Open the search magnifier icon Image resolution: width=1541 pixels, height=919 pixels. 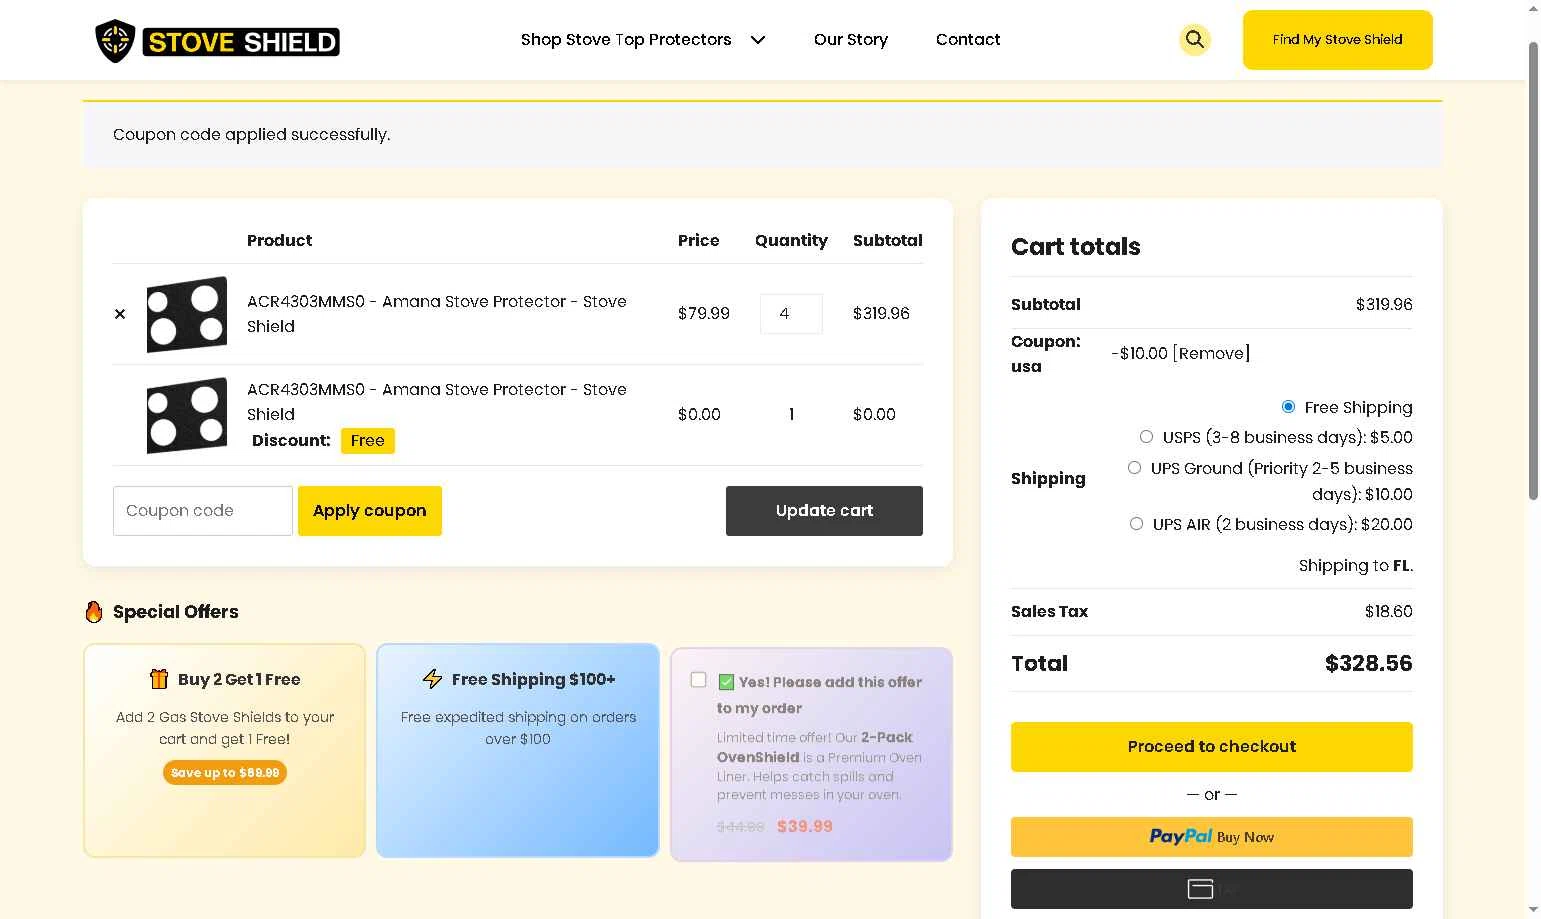(1194, 39)
